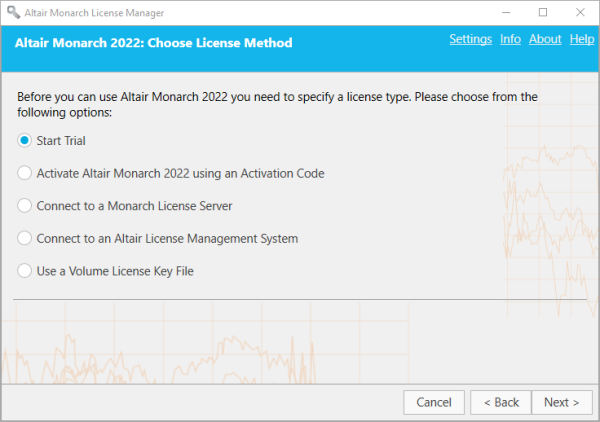Select the Start Trial radio button
600x422 pixels.
click(25, 141)
